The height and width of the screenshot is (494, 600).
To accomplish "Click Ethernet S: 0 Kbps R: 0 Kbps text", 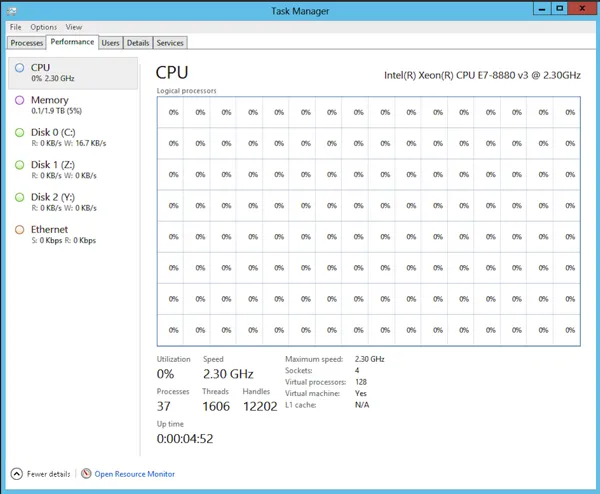I will click(64, 241).
